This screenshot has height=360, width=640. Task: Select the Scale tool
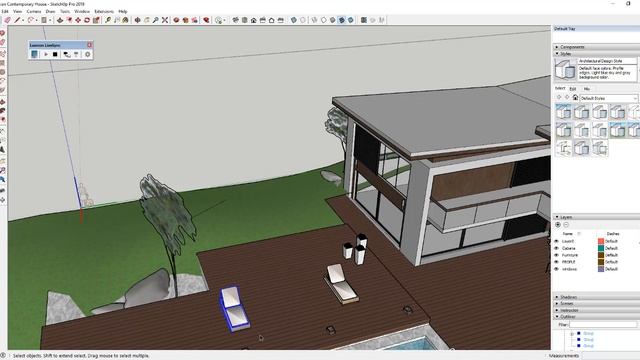[x=96, y=20]
